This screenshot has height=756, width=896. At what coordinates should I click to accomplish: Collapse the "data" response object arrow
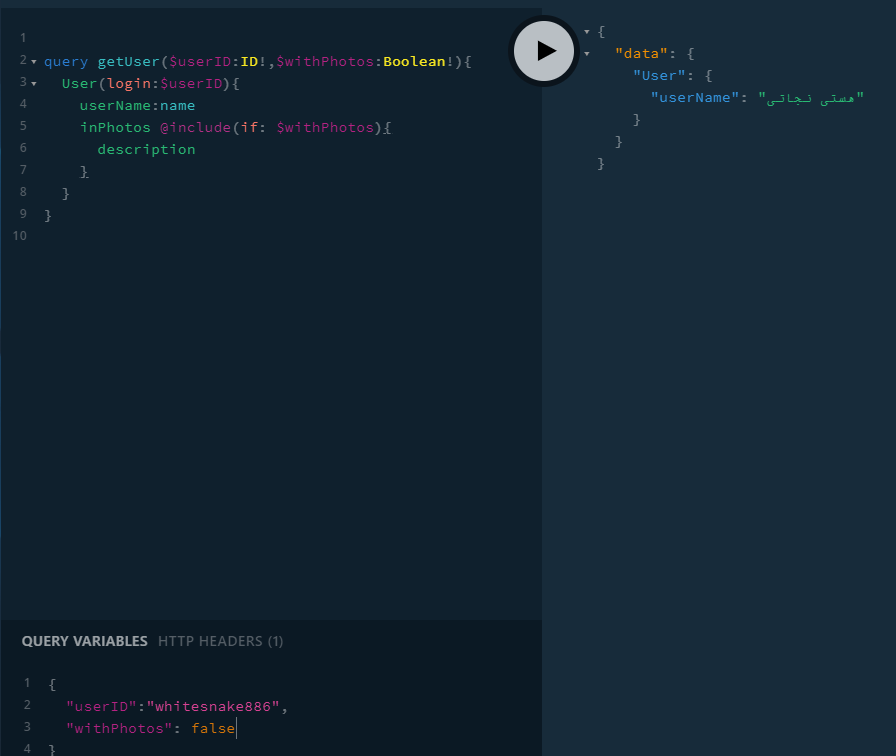587,54
